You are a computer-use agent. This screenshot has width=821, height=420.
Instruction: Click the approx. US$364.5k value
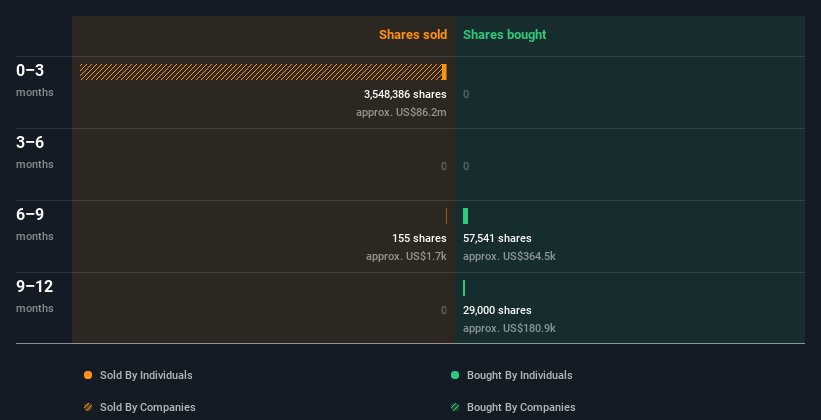pyautogui.click(x=509, y=256)
